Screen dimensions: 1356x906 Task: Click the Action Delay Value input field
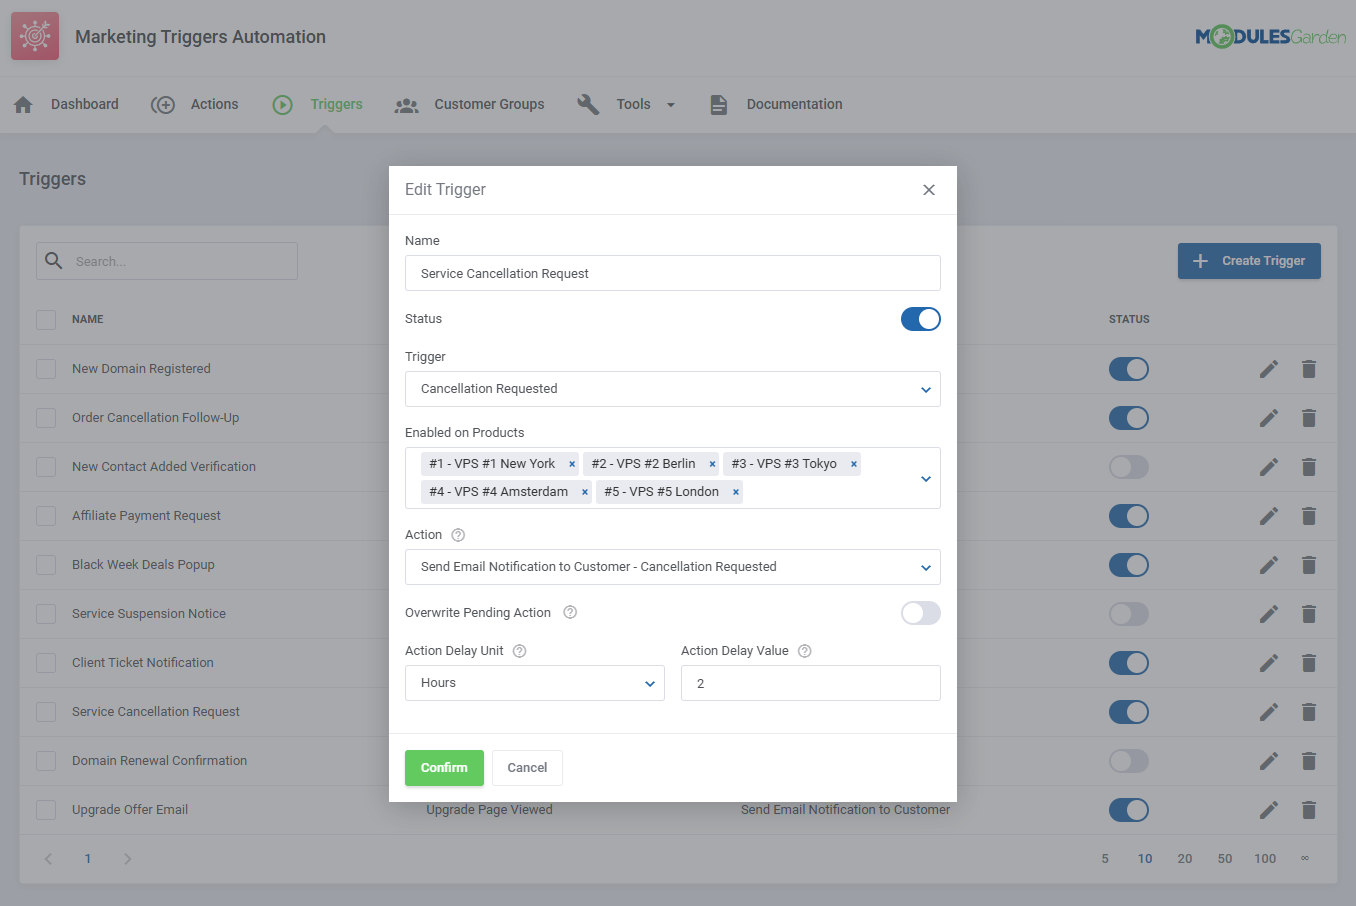tap(810, 683)
